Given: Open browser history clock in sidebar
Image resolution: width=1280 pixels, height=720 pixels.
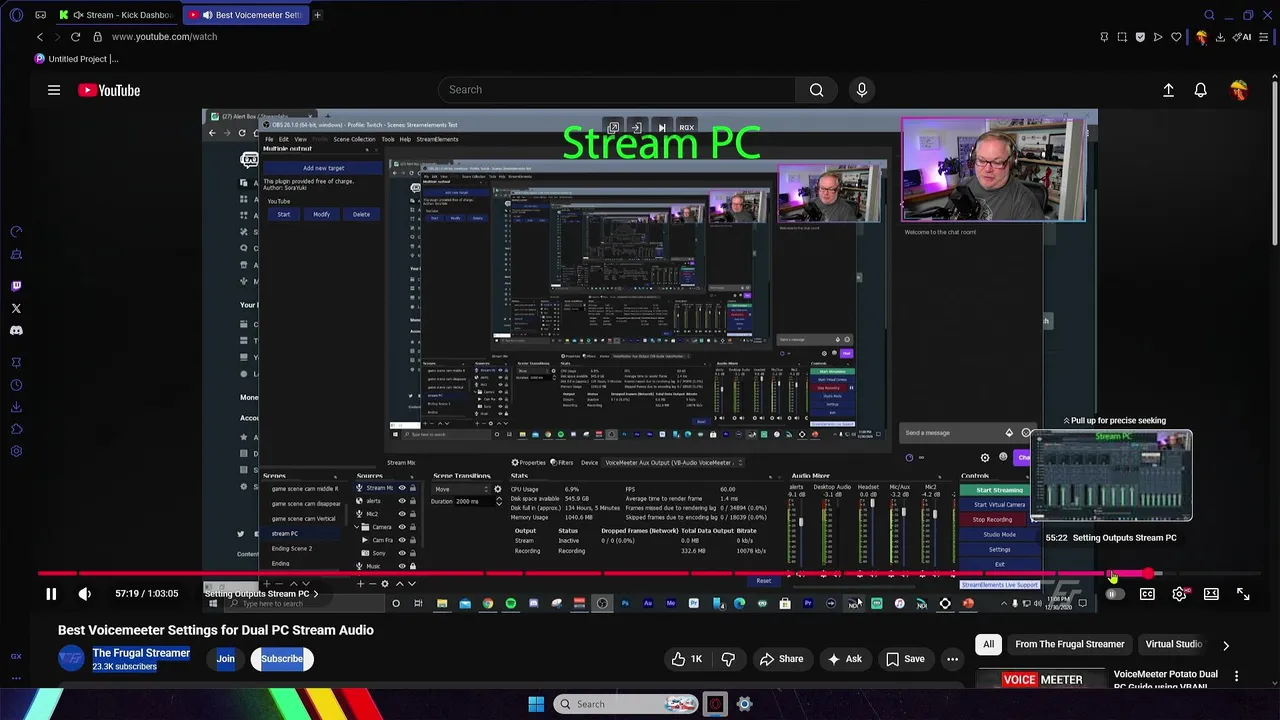Looking at the screenshot, I should 16,385.
